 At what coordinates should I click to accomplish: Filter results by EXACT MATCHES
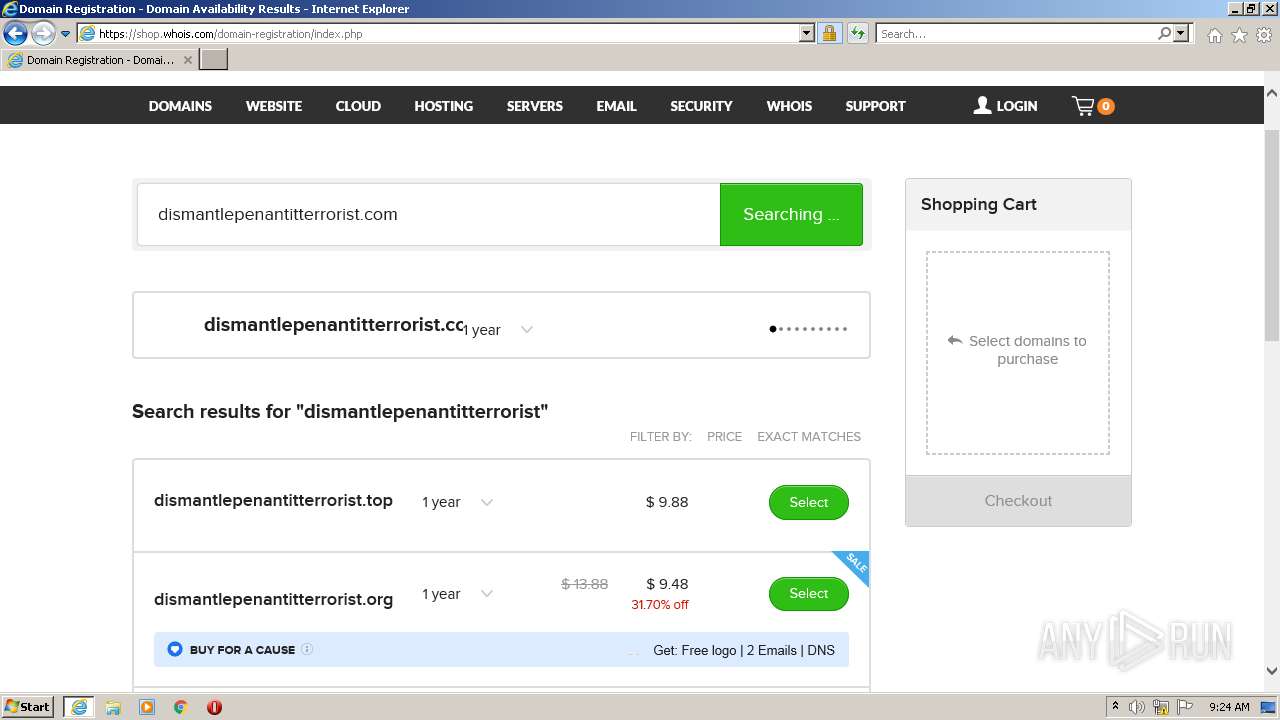tap(809, 436)
